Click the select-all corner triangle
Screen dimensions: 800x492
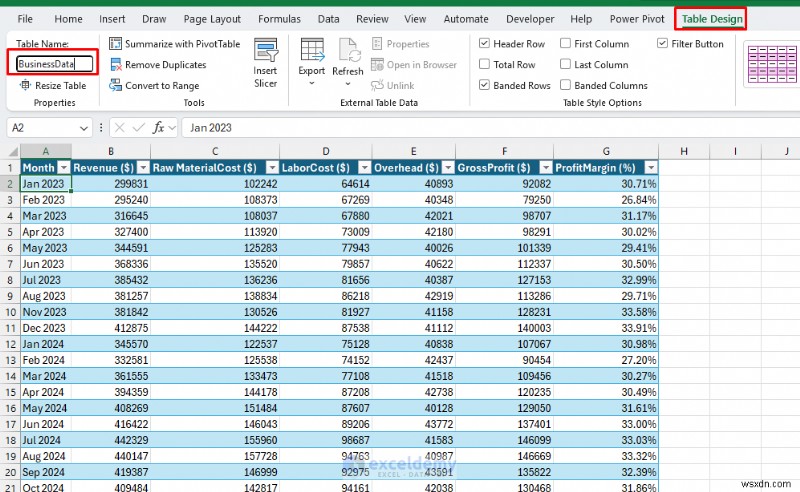pyautogui.click(x=14, y=152)
